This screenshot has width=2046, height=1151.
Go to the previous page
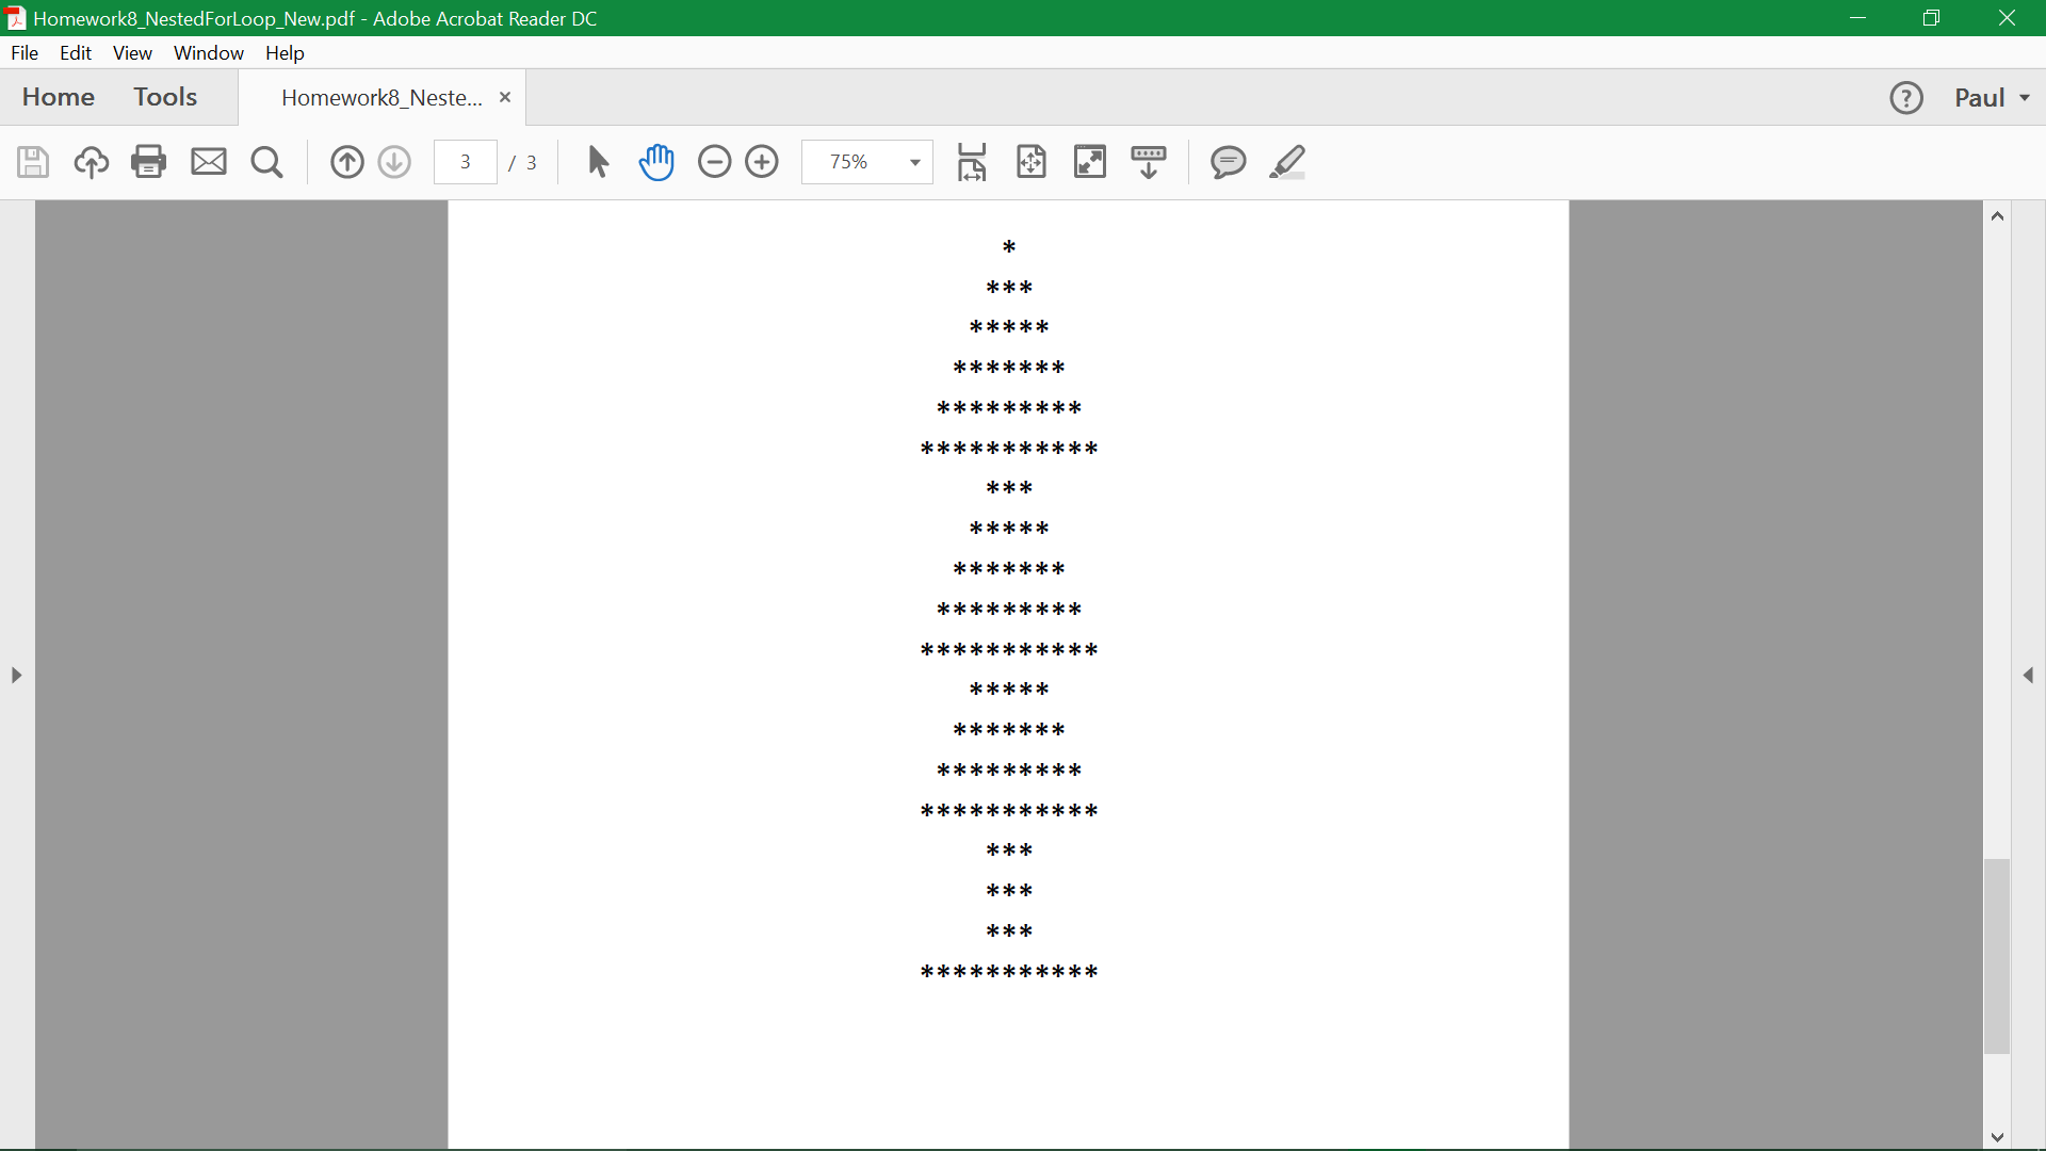(346, 161)
